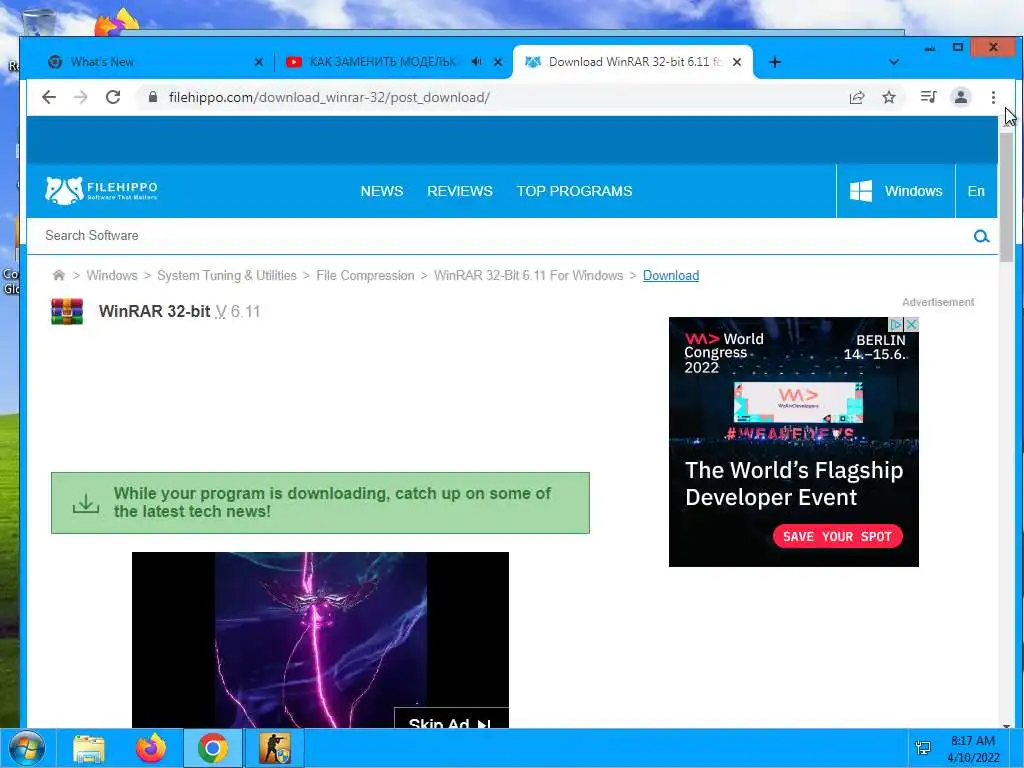The width and height of the screenshot is (1024, 768).
Task: Click the purple lightning video ad
Action: coord(320,640)
